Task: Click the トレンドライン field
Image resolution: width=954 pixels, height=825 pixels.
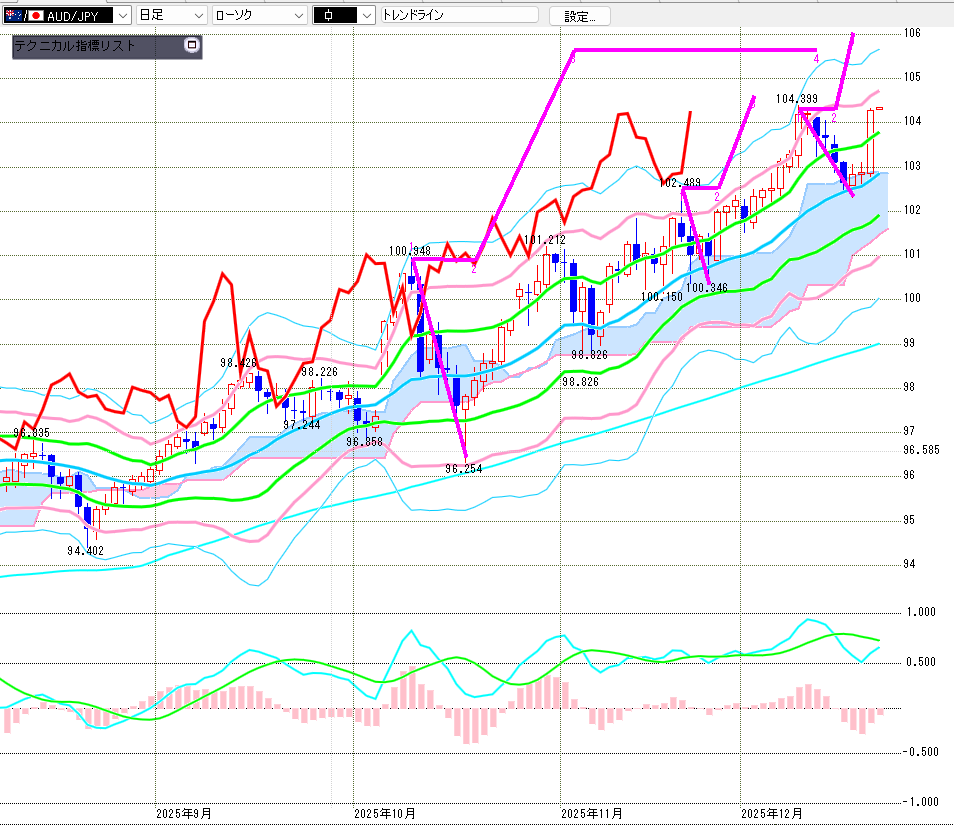Action: (x=458, y=16)
